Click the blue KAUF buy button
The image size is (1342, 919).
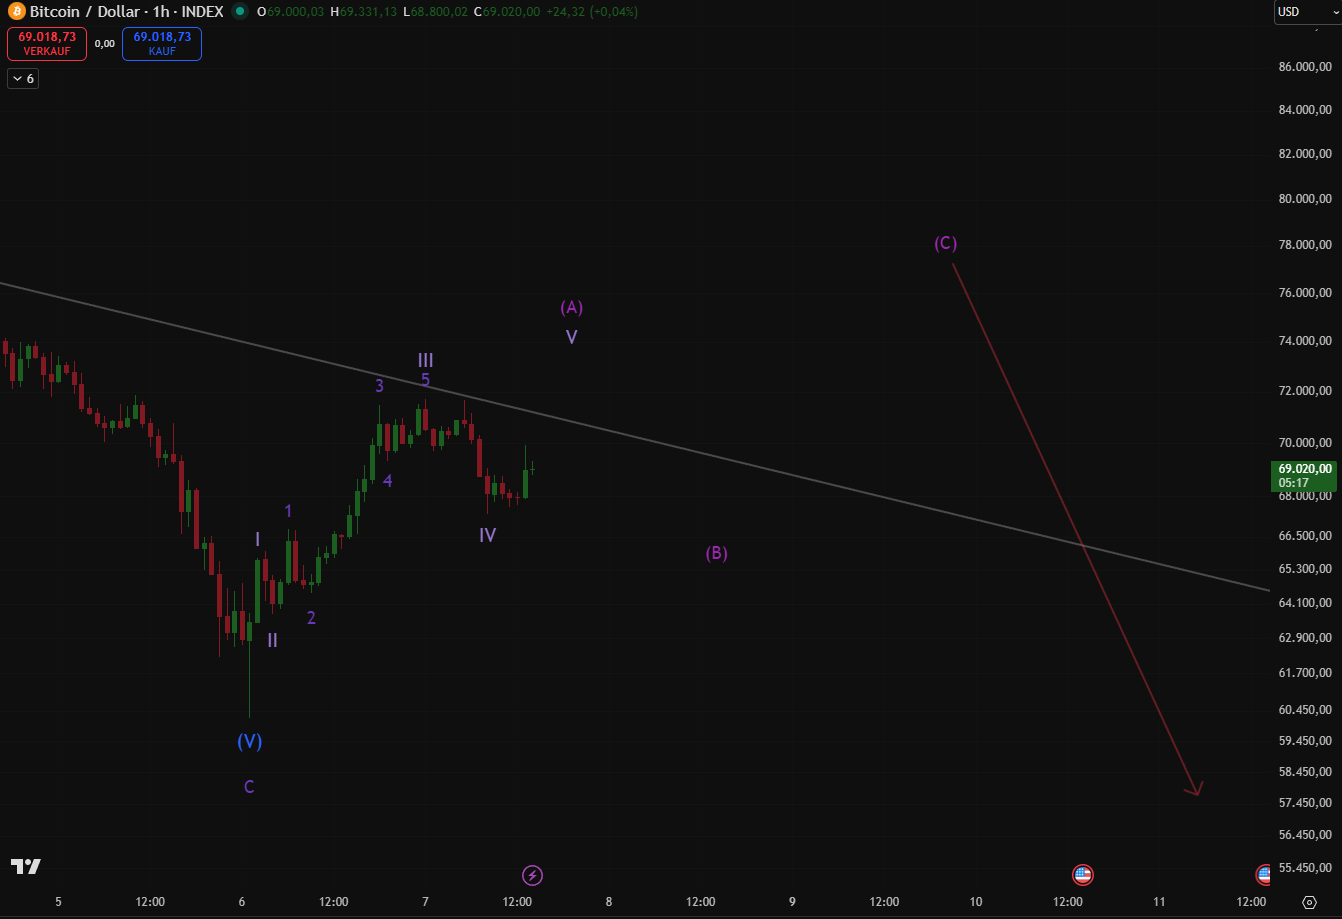click(x=162, y=43)
